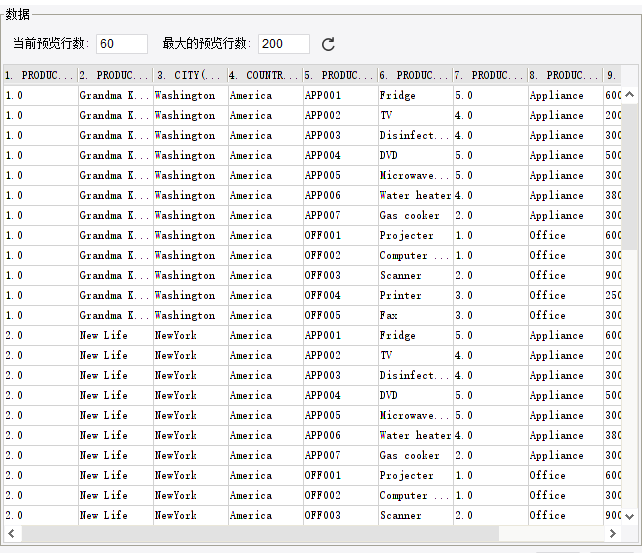Click Scanner in the New Life OFF003 row
This screenshot has height=553, width=642.
pyautogui.click(x=415, y=516)
